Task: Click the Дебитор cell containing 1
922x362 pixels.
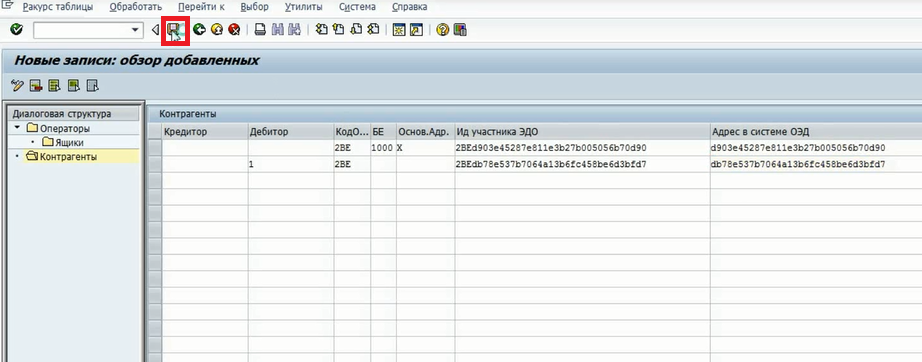Action: (290, 165)
